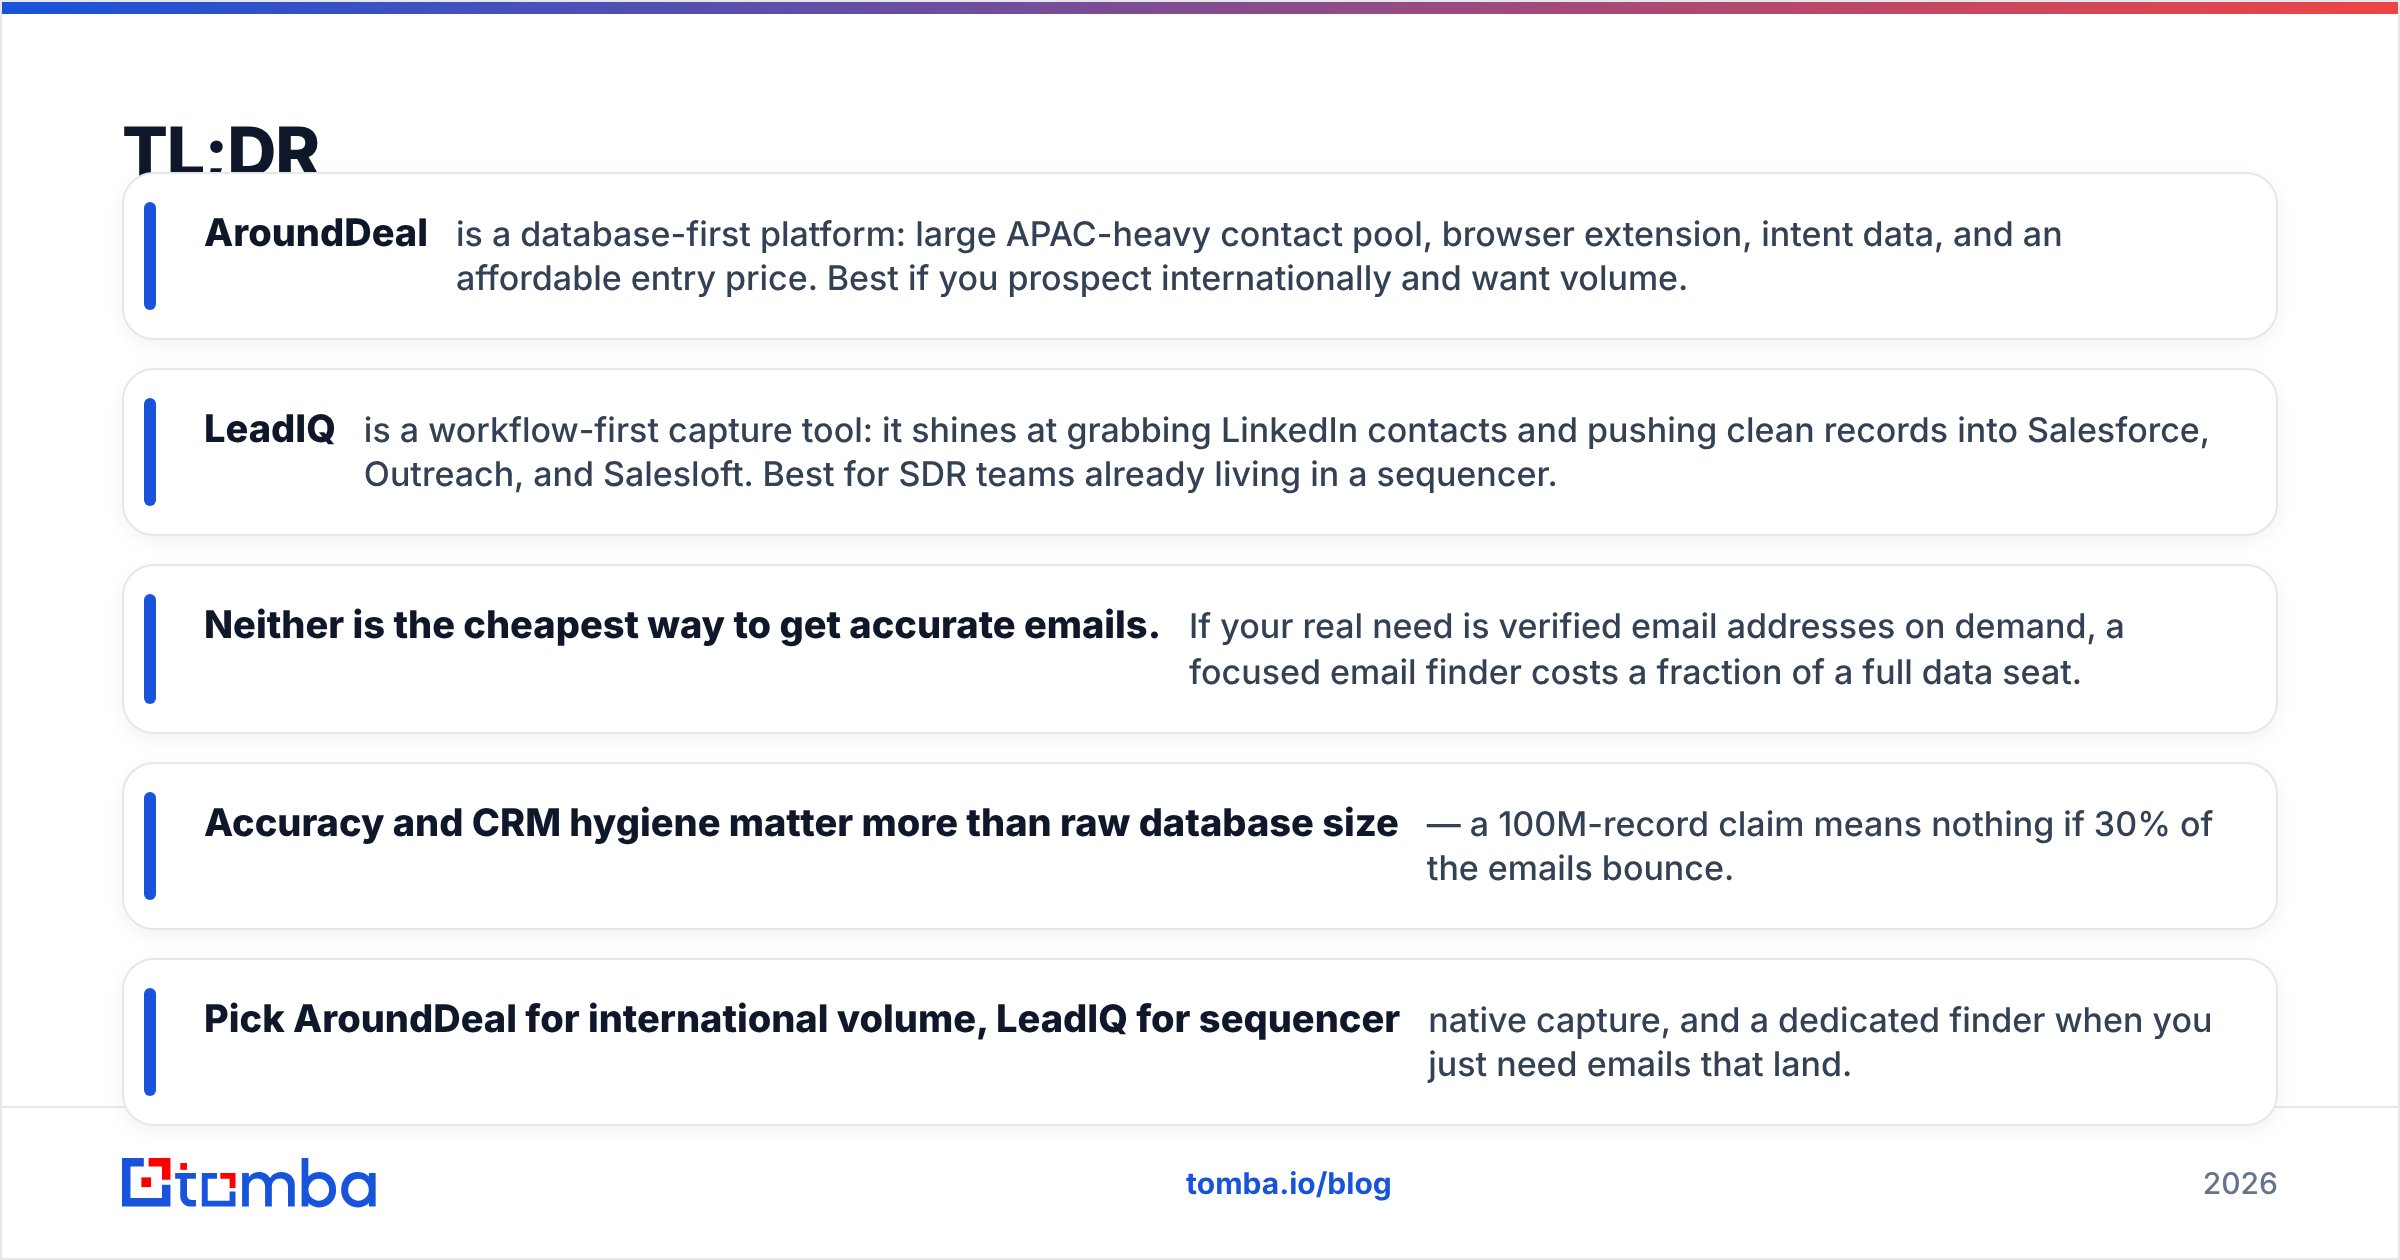The width and height of the screenshot is (2400, 1260).
Task: Select 'Neither is the cheapest way' heading
Action: (x=682, y=625)
